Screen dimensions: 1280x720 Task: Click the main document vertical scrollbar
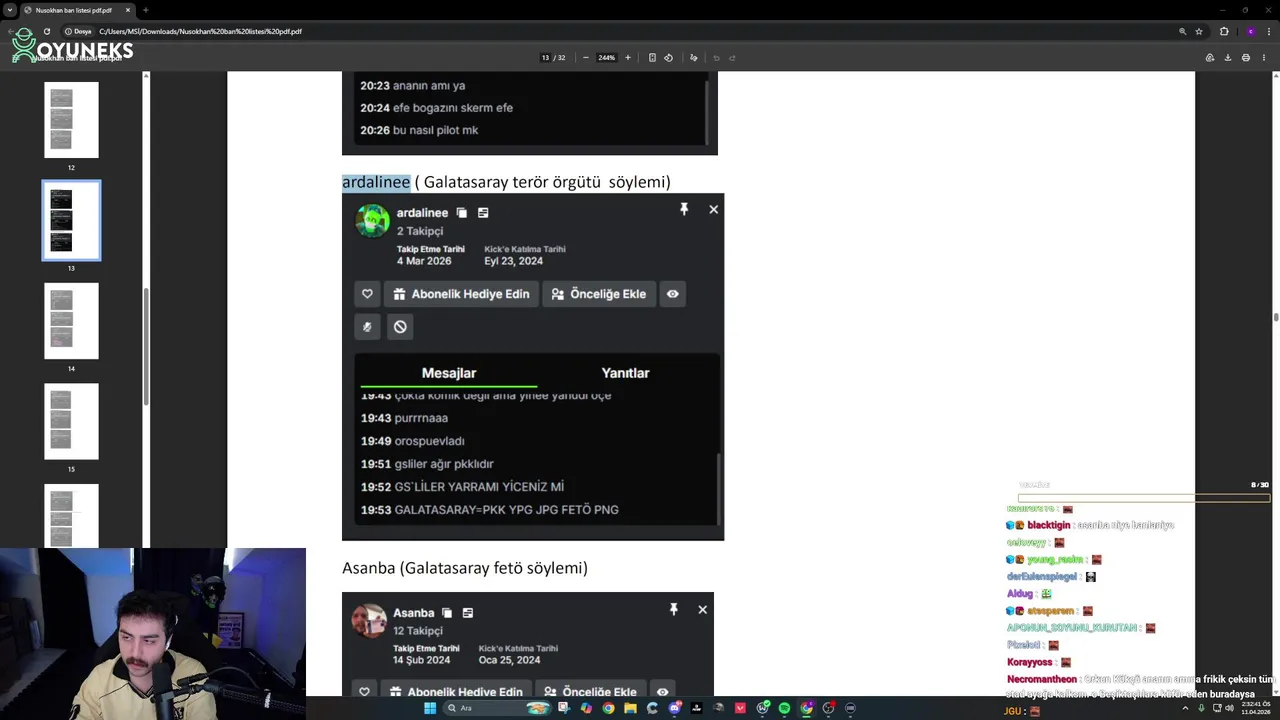tap(1275, 317)
